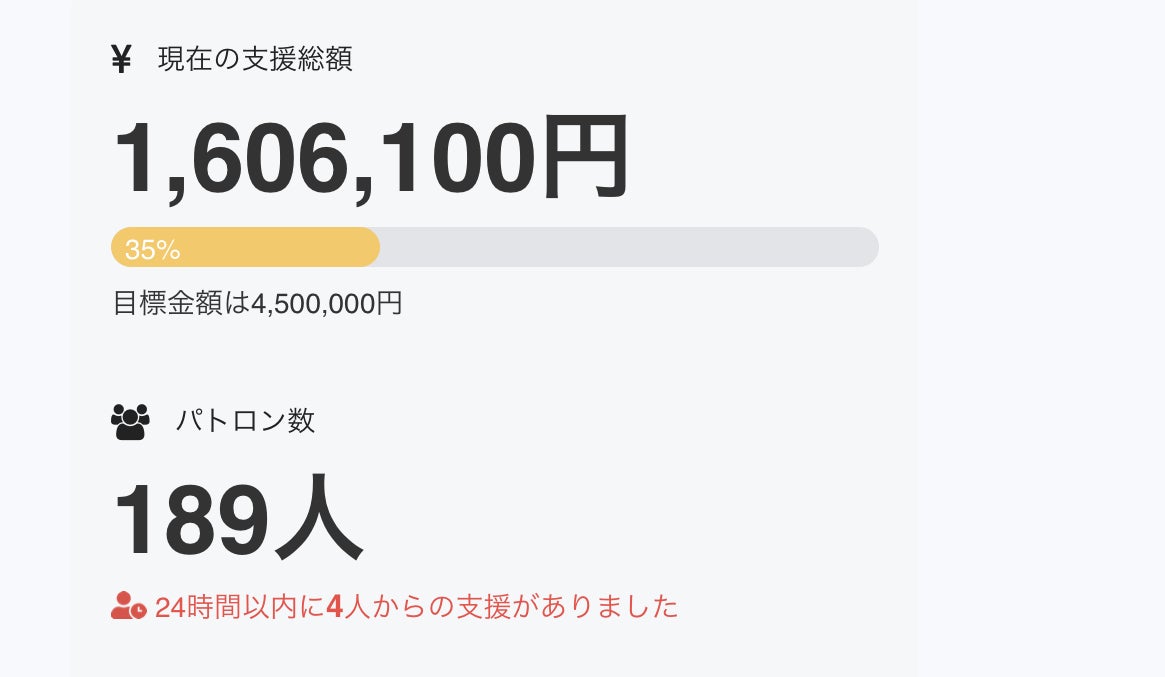Click the 24時間以内に text in red
The width and height of the screenshot is (1165, 677).
point(240,607)
